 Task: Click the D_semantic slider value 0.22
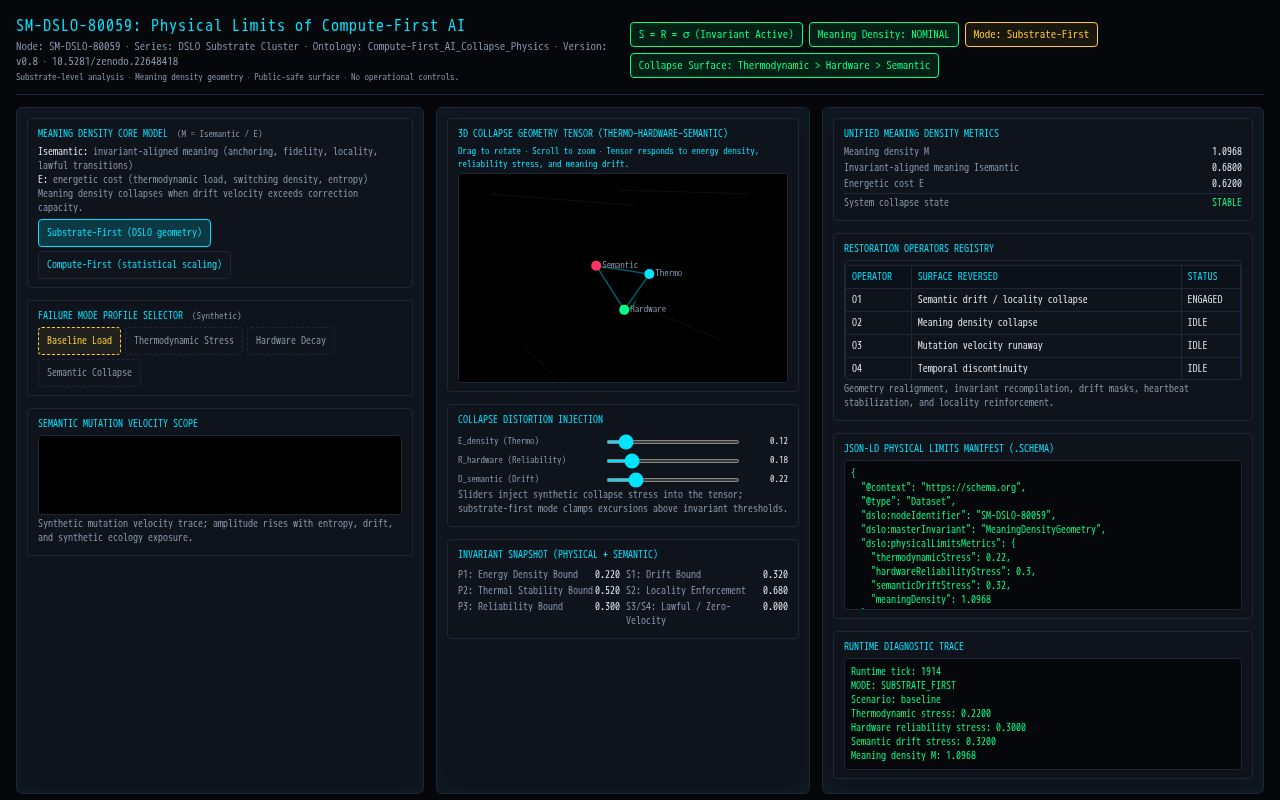[779, 479]
